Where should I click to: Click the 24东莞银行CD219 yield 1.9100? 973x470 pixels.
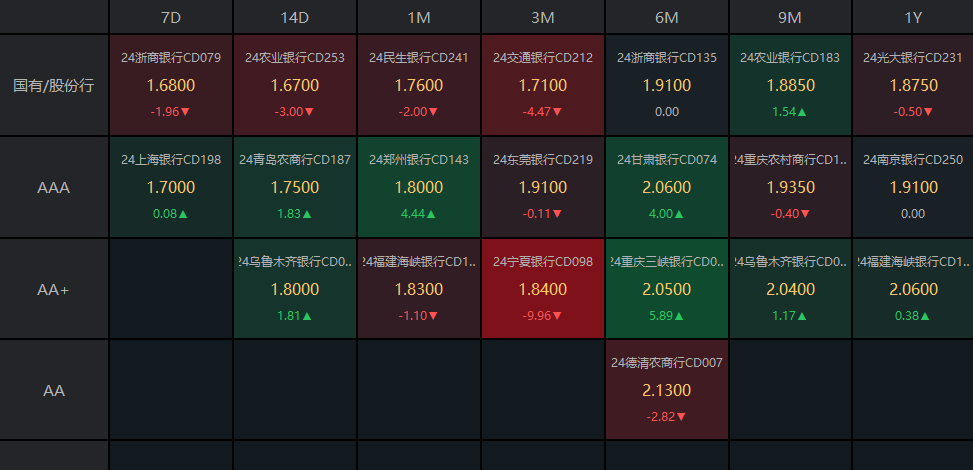pyautogui.click(x=543, y=187)
